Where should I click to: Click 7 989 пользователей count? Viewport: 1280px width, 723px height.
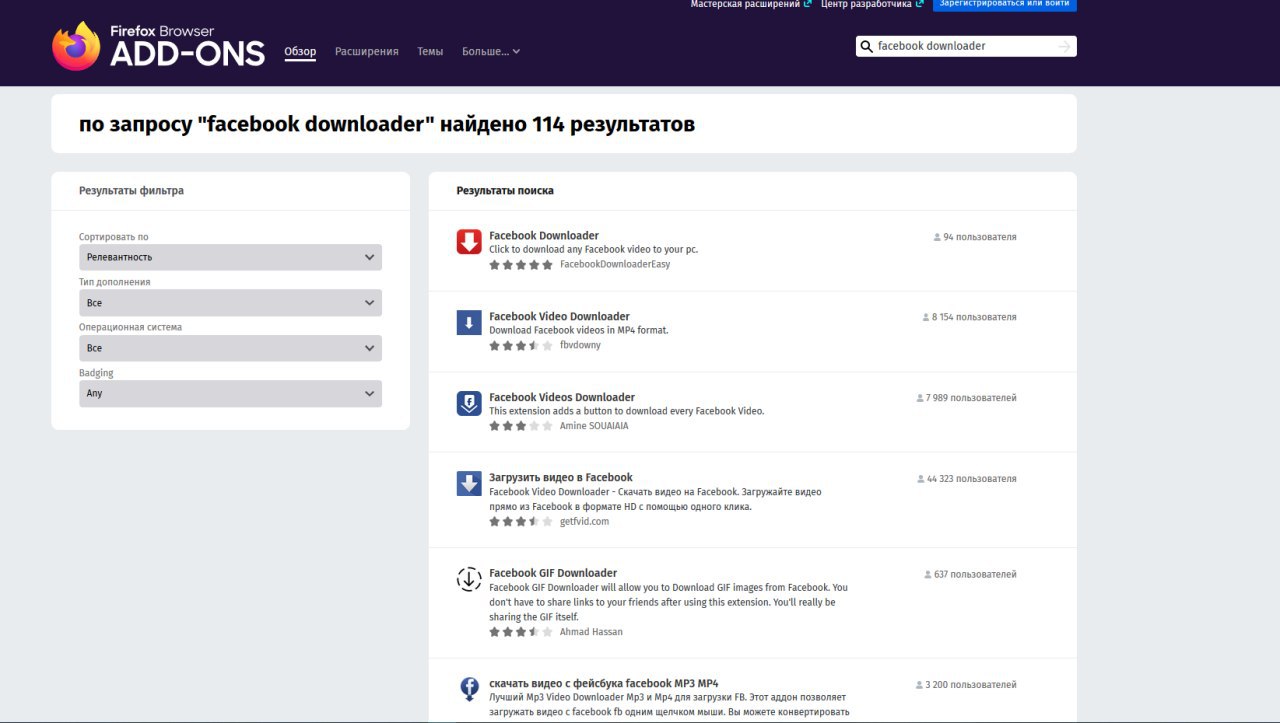pos(971,398)
